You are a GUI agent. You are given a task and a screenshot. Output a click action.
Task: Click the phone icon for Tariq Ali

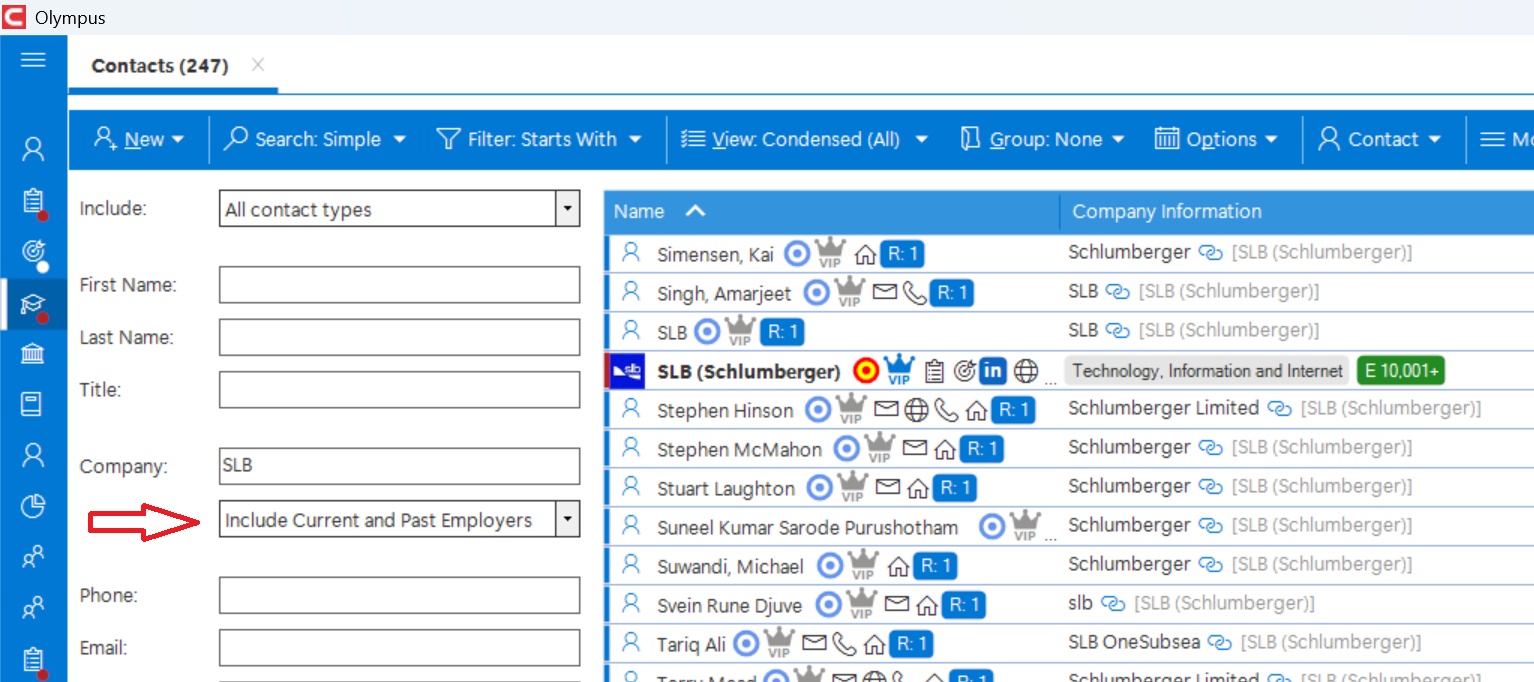[845, 644]
